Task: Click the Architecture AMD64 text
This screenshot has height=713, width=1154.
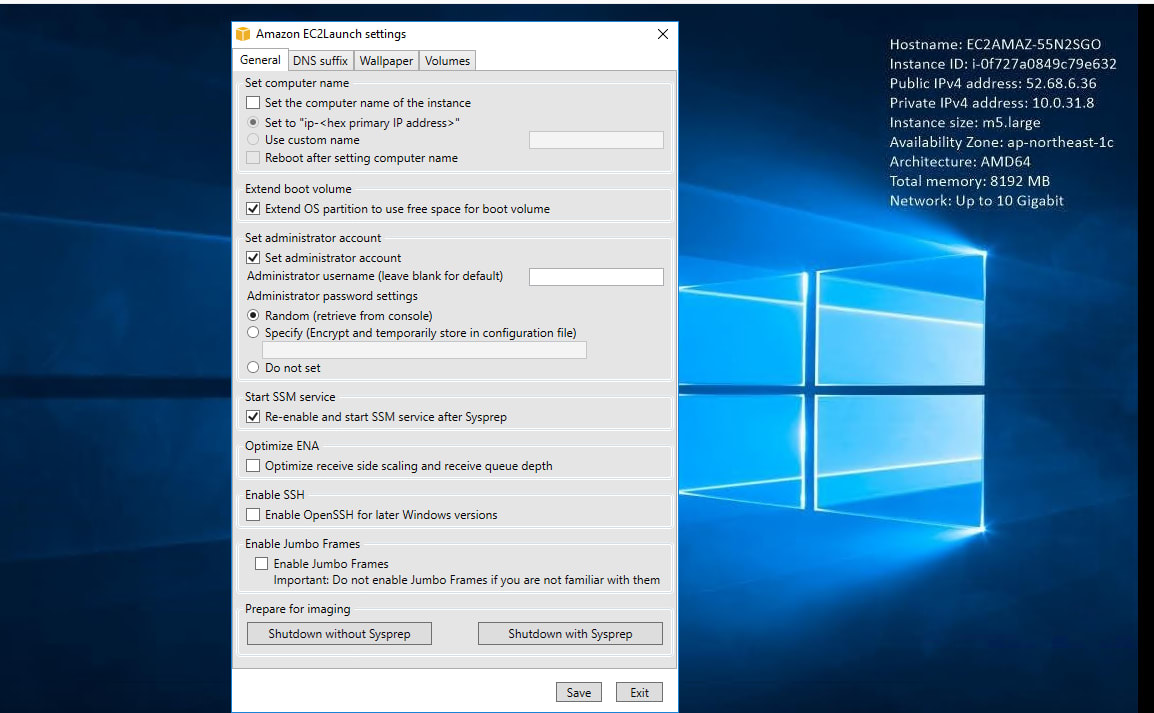Action: [x=960, y=161]
